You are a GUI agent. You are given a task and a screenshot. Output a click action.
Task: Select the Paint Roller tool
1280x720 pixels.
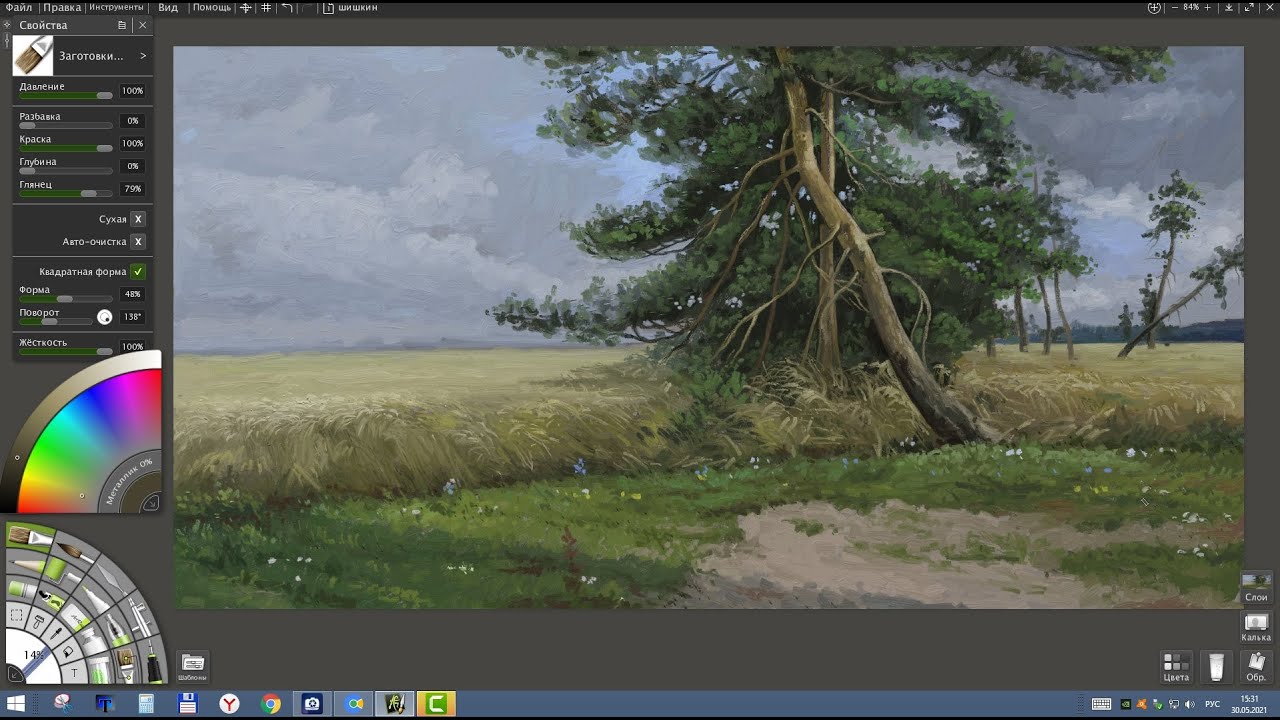[62, 571]
